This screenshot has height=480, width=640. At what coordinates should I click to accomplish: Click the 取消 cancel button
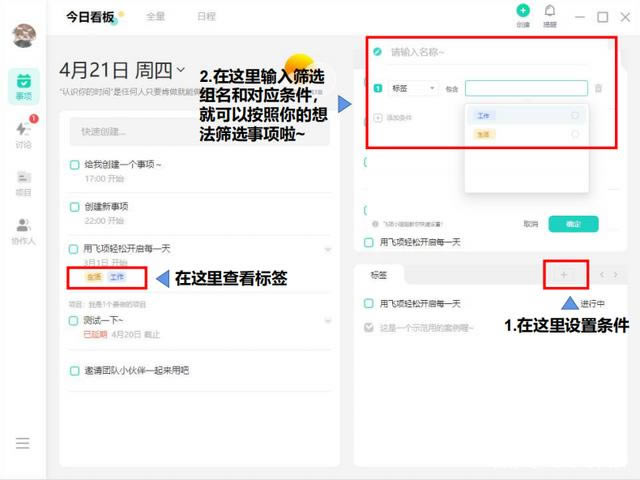[531, 224]
